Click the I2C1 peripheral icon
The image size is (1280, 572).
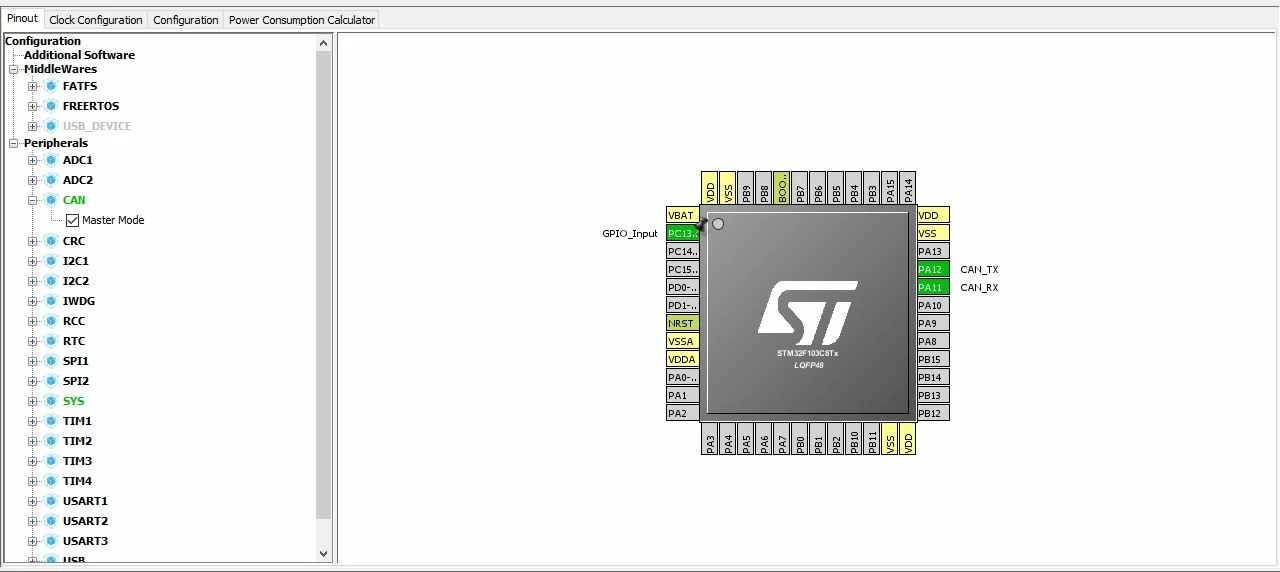pos(50,261)
